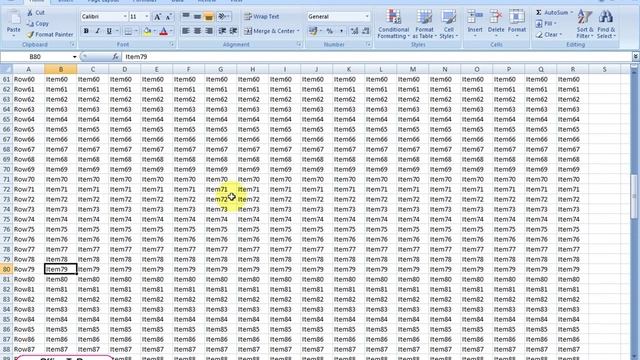The image size is (640, 360).
Task: Open Font group dialog launcher
Action: 171,44
